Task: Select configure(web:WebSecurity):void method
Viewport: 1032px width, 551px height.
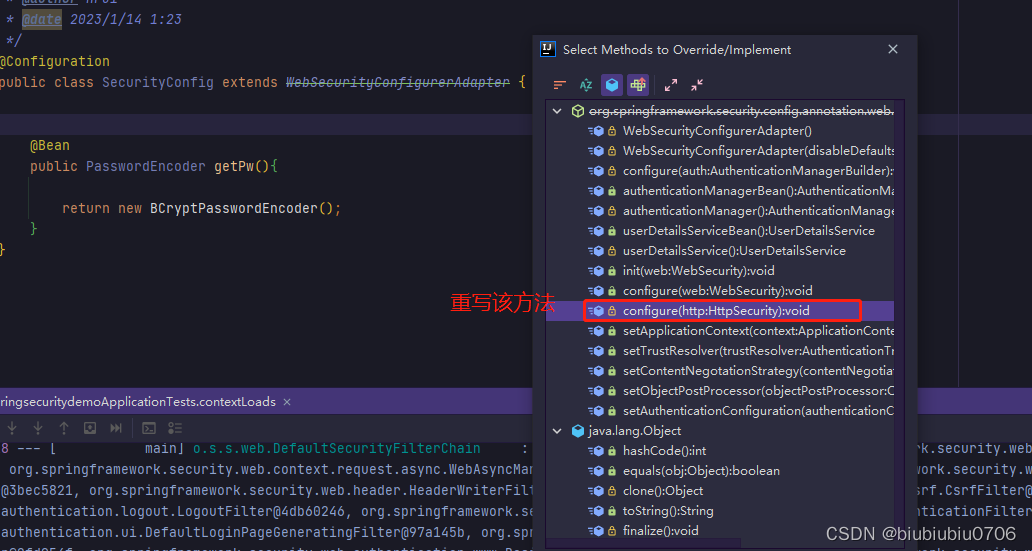Action: 720,290
